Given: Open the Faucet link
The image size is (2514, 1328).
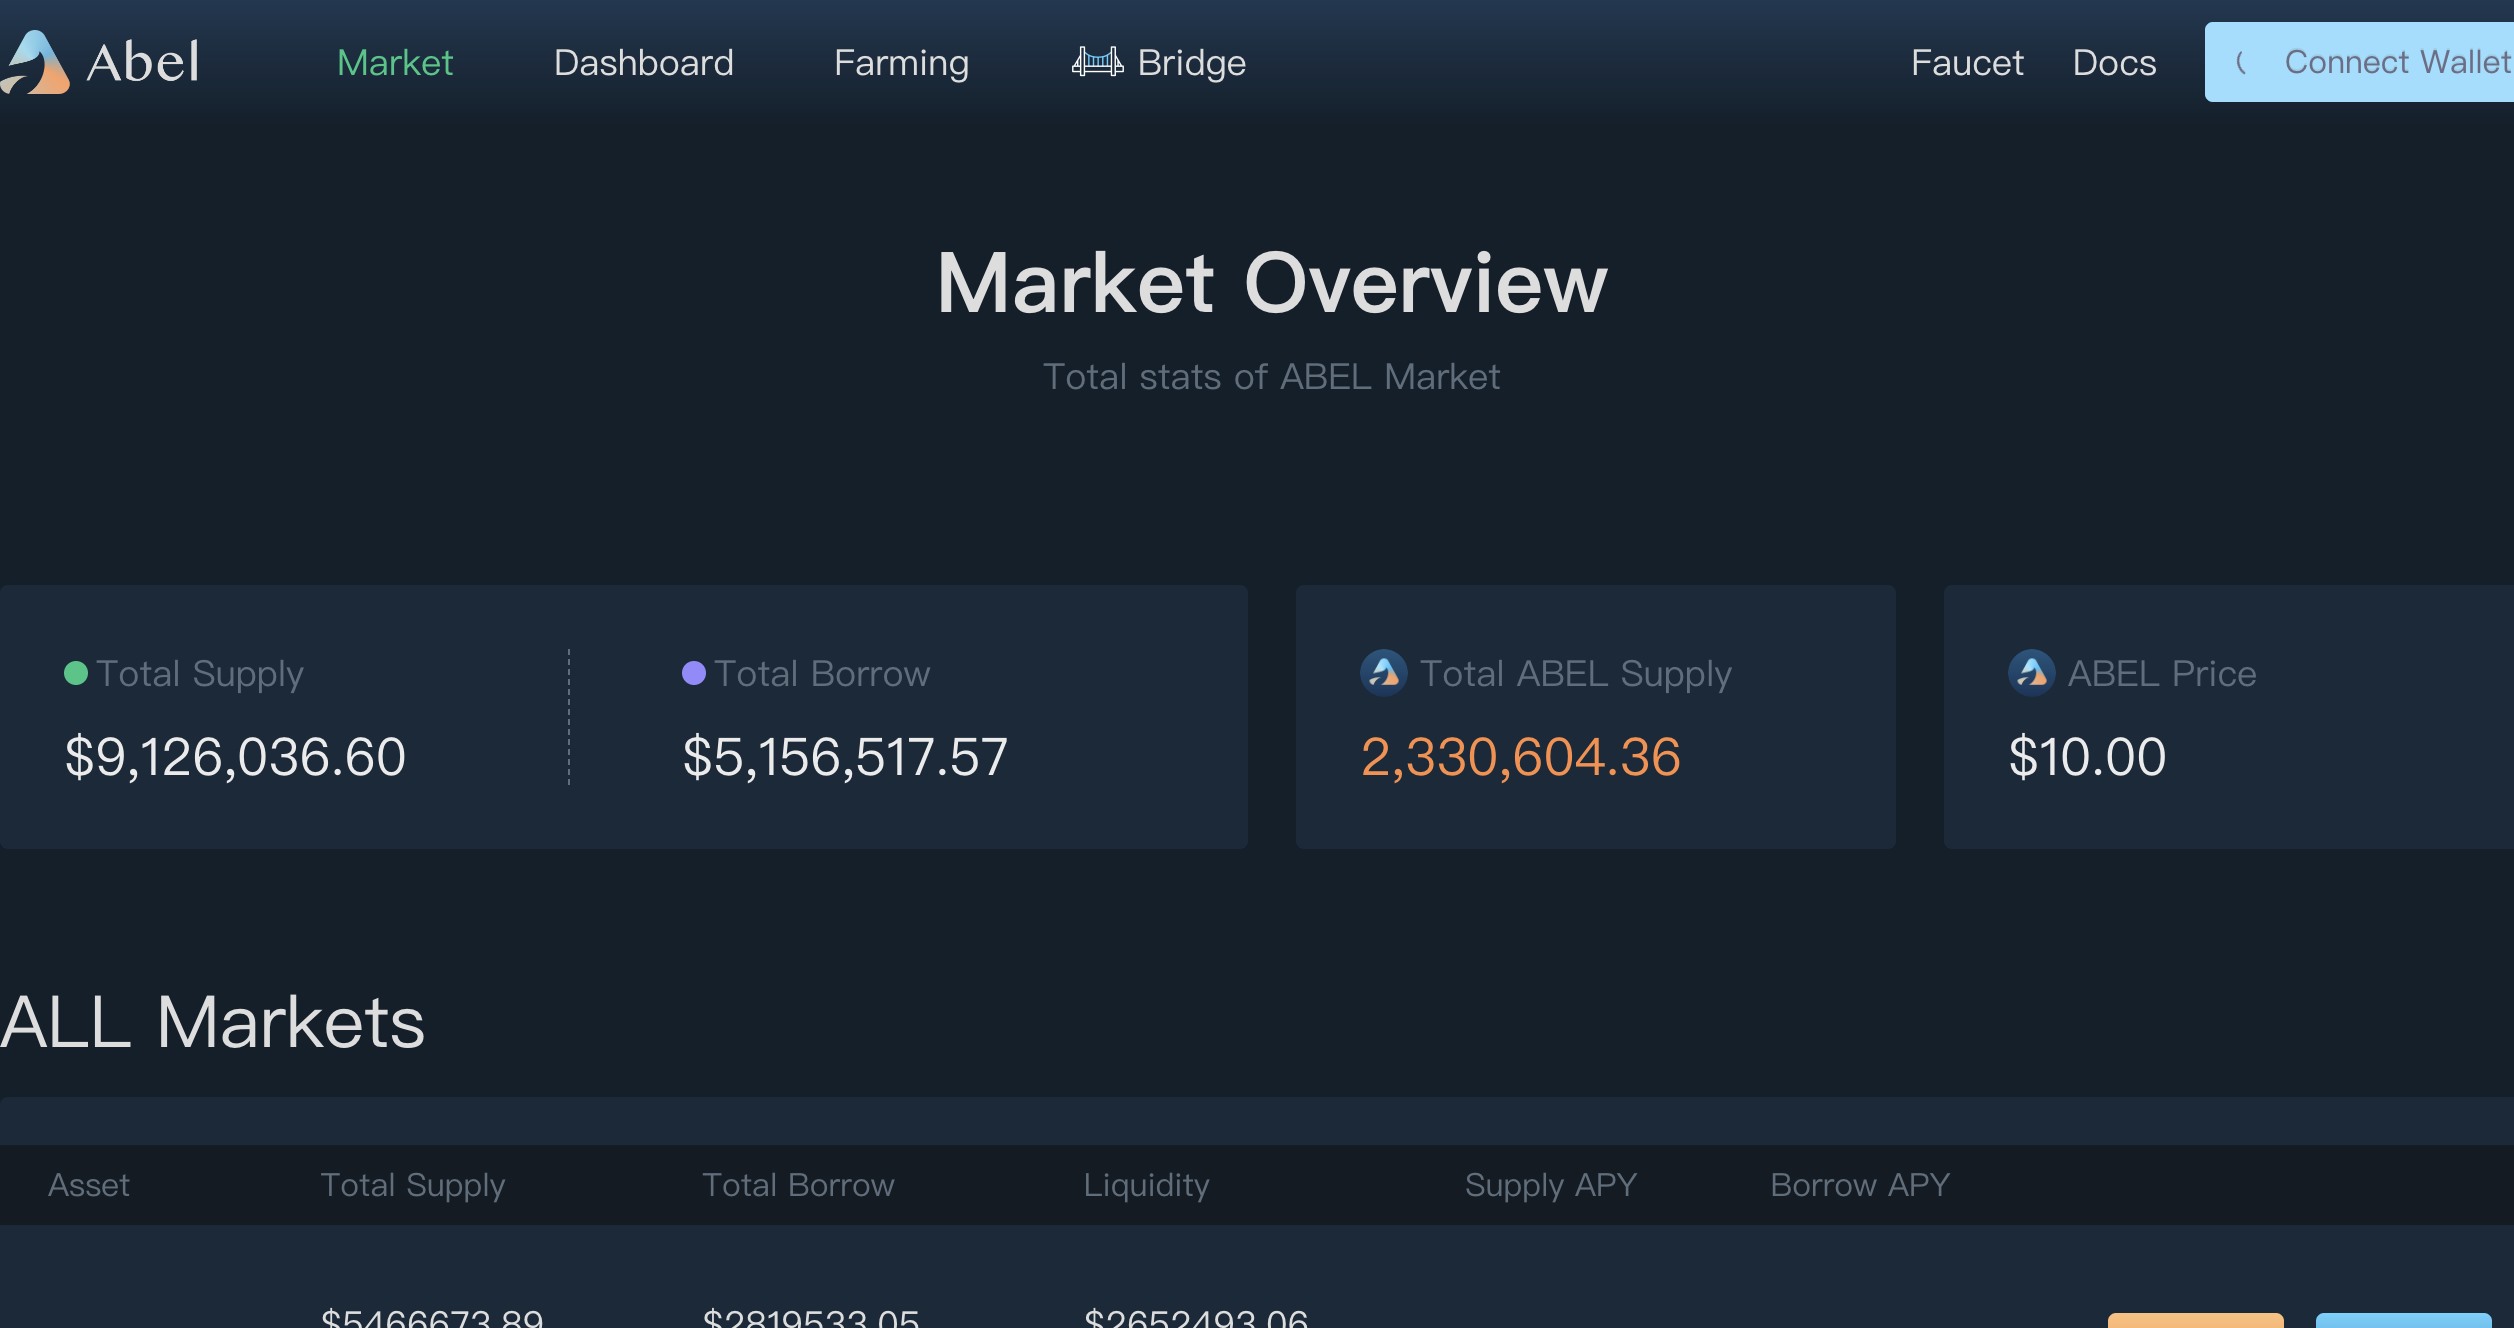Looking at the screenshot, I should (x=1966, y=62).
